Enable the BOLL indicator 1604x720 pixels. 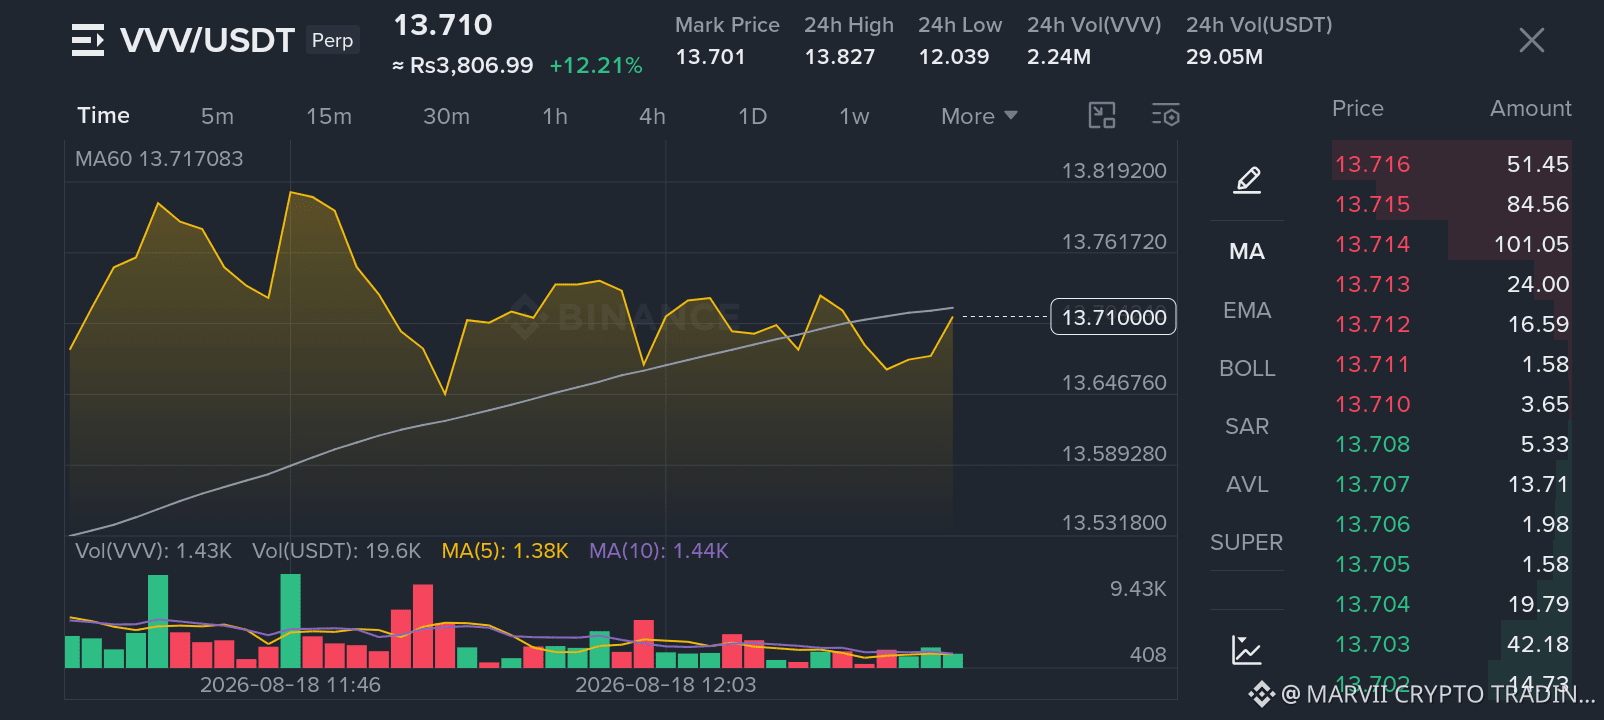tap(1247, 368)
